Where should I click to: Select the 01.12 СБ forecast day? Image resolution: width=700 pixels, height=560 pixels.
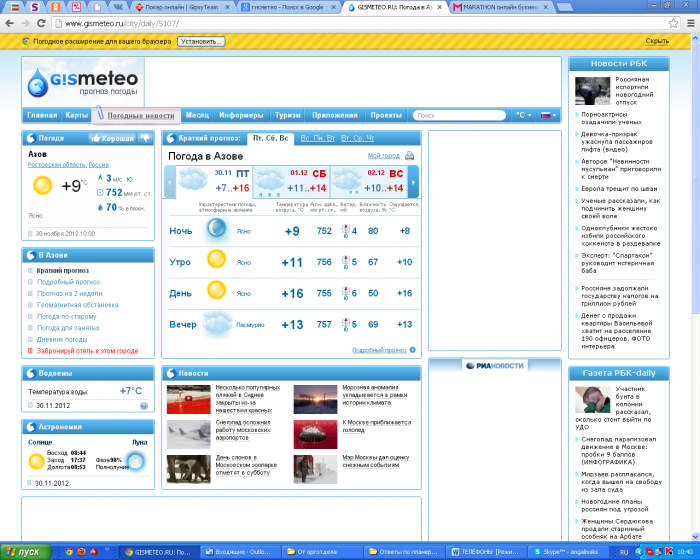click(292, 181)
